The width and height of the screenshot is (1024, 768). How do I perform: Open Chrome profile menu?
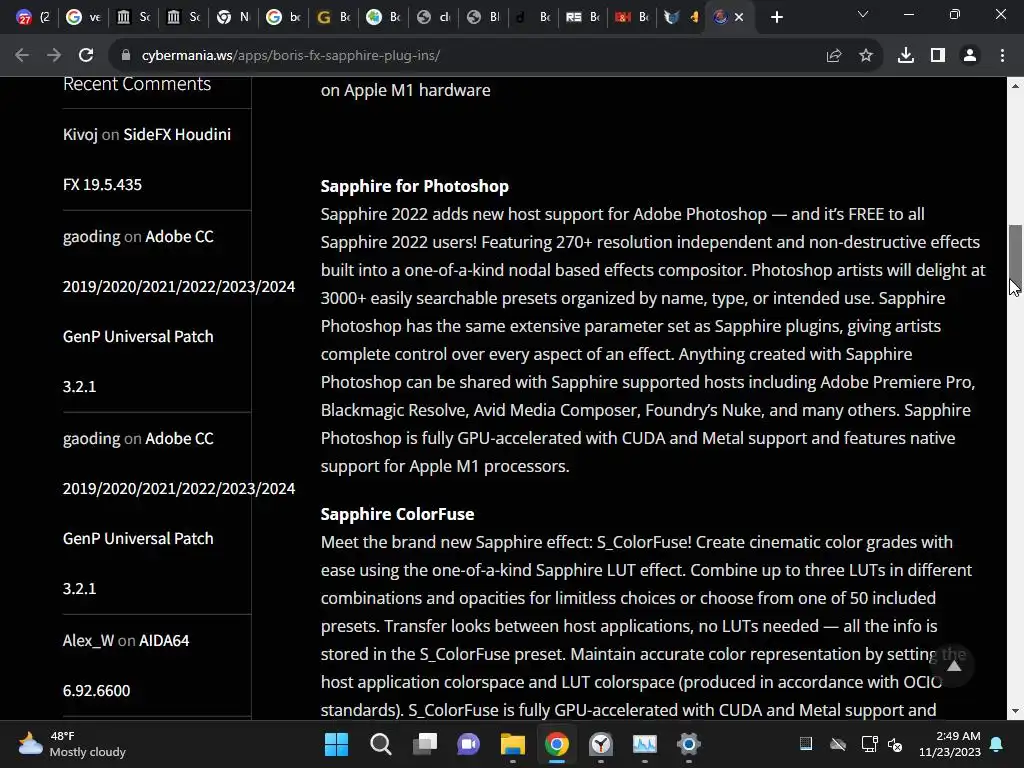coord(970,56)
